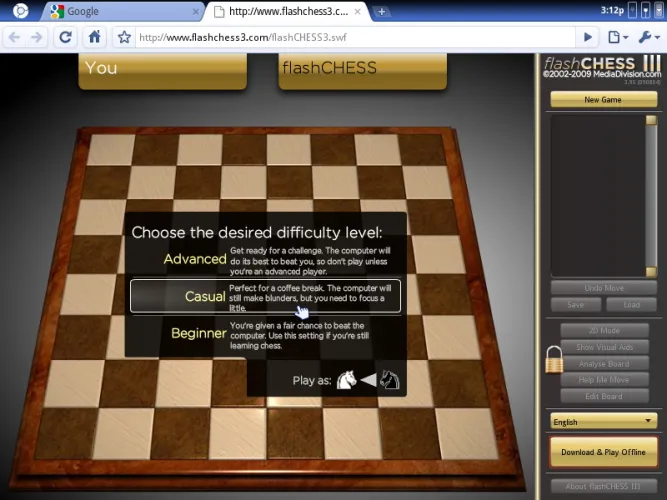Click the Load button
Screen dimensions: 667x500
[x=632, y=305]
